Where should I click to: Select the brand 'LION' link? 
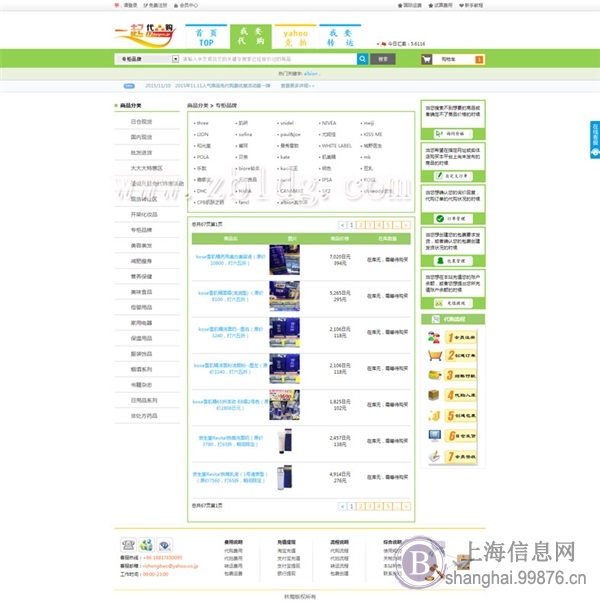tap(202, 134)
